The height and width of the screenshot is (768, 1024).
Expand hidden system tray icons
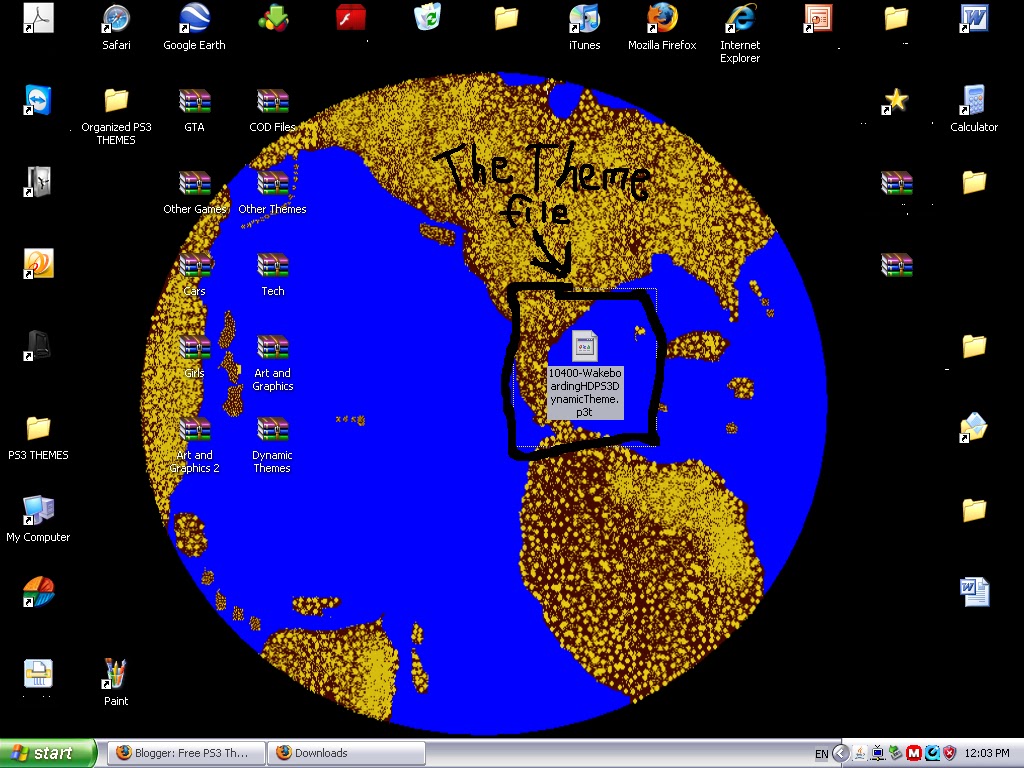(x=840, y=754)
